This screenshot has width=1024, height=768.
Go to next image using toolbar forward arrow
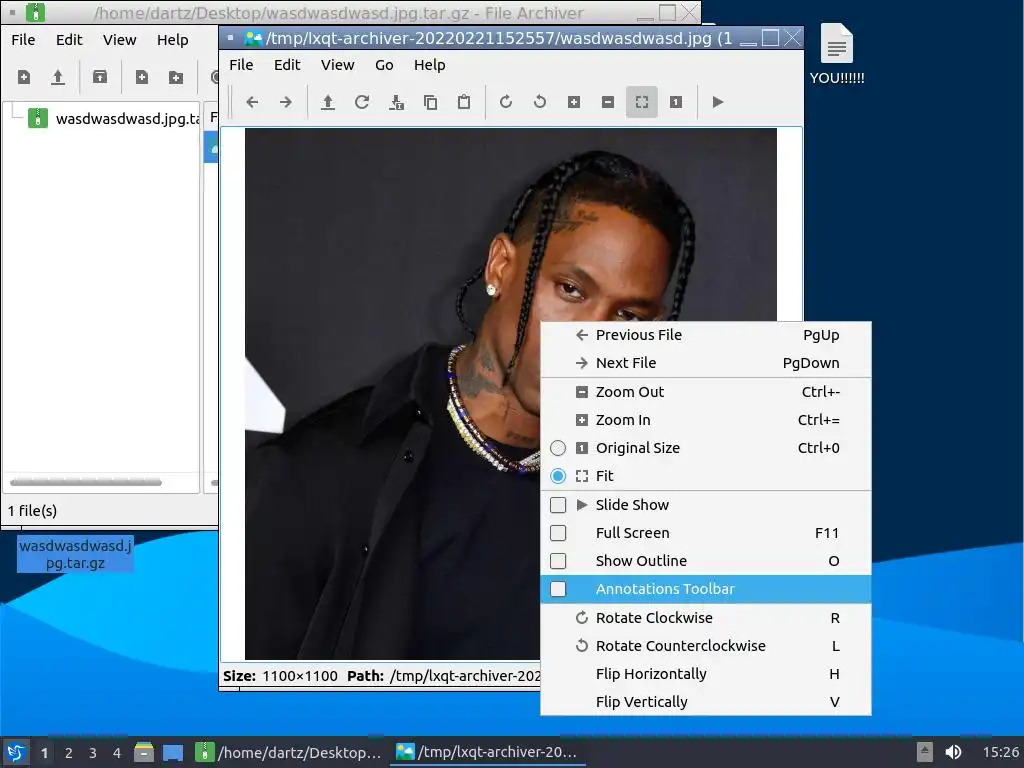click(x=286, y=102)
